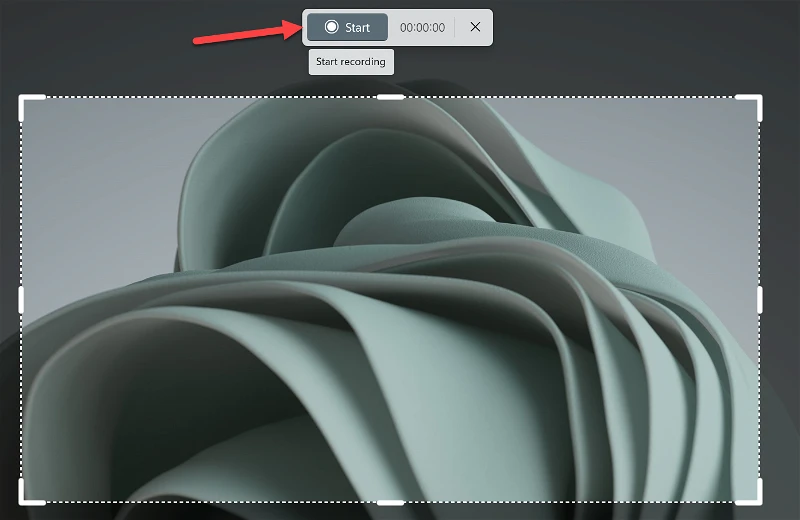
Task: Click the bottom-center edge selection handle
Action: 390,503
